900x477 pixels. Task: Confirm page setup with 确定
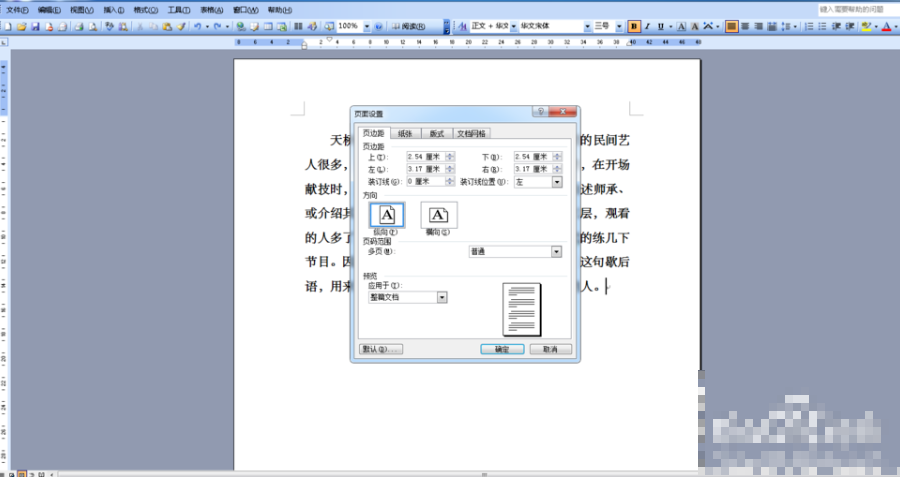[502, 349]
